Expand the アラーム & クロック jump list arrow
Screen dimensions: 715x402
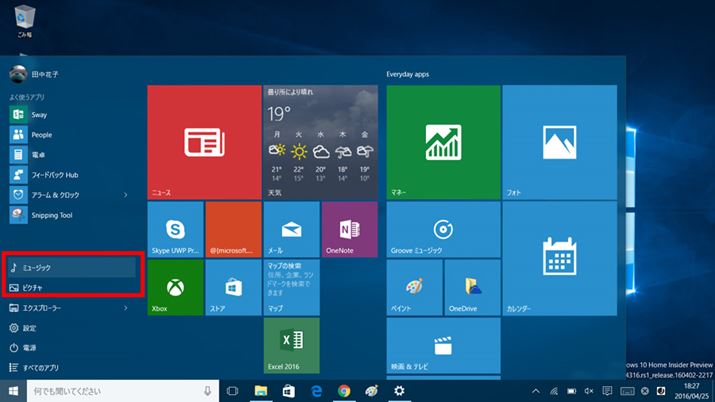click(x=125, y=194)
